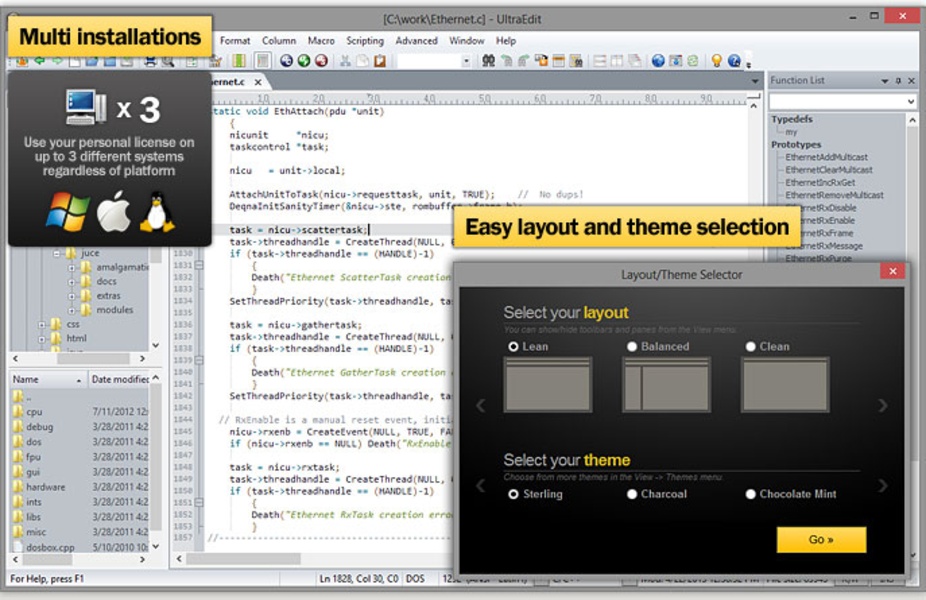Click the hardware folder icon in file list
The image size is (926, 600).
click(18, 487)
